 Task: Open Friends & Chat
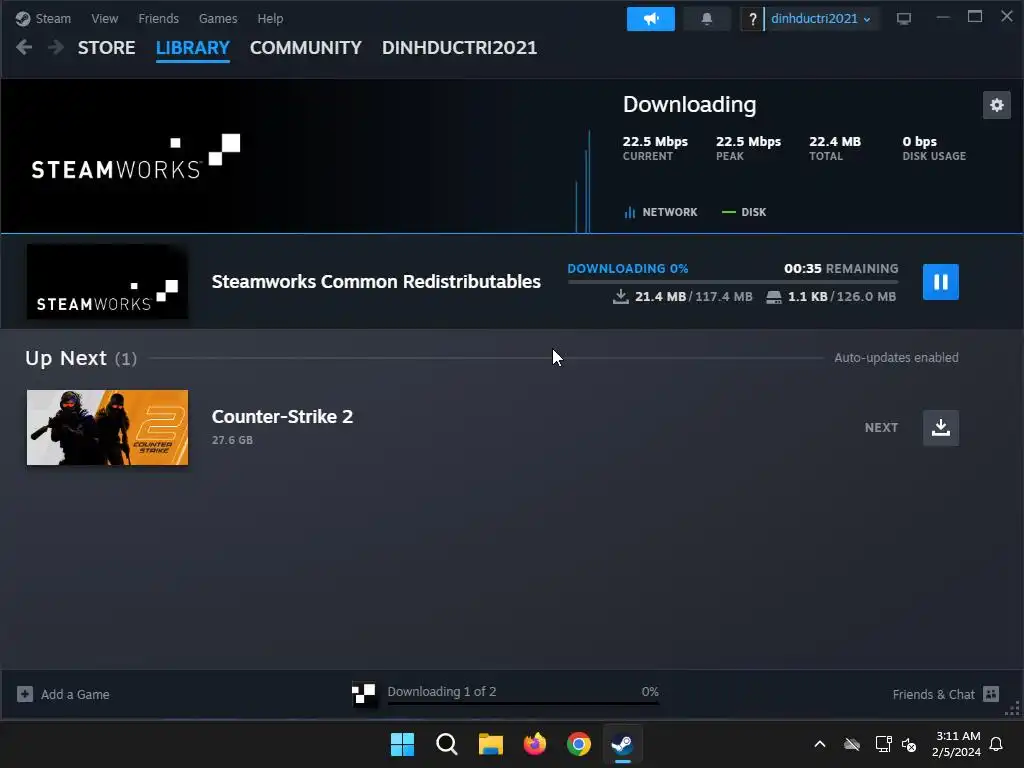(x=933, y=694)
